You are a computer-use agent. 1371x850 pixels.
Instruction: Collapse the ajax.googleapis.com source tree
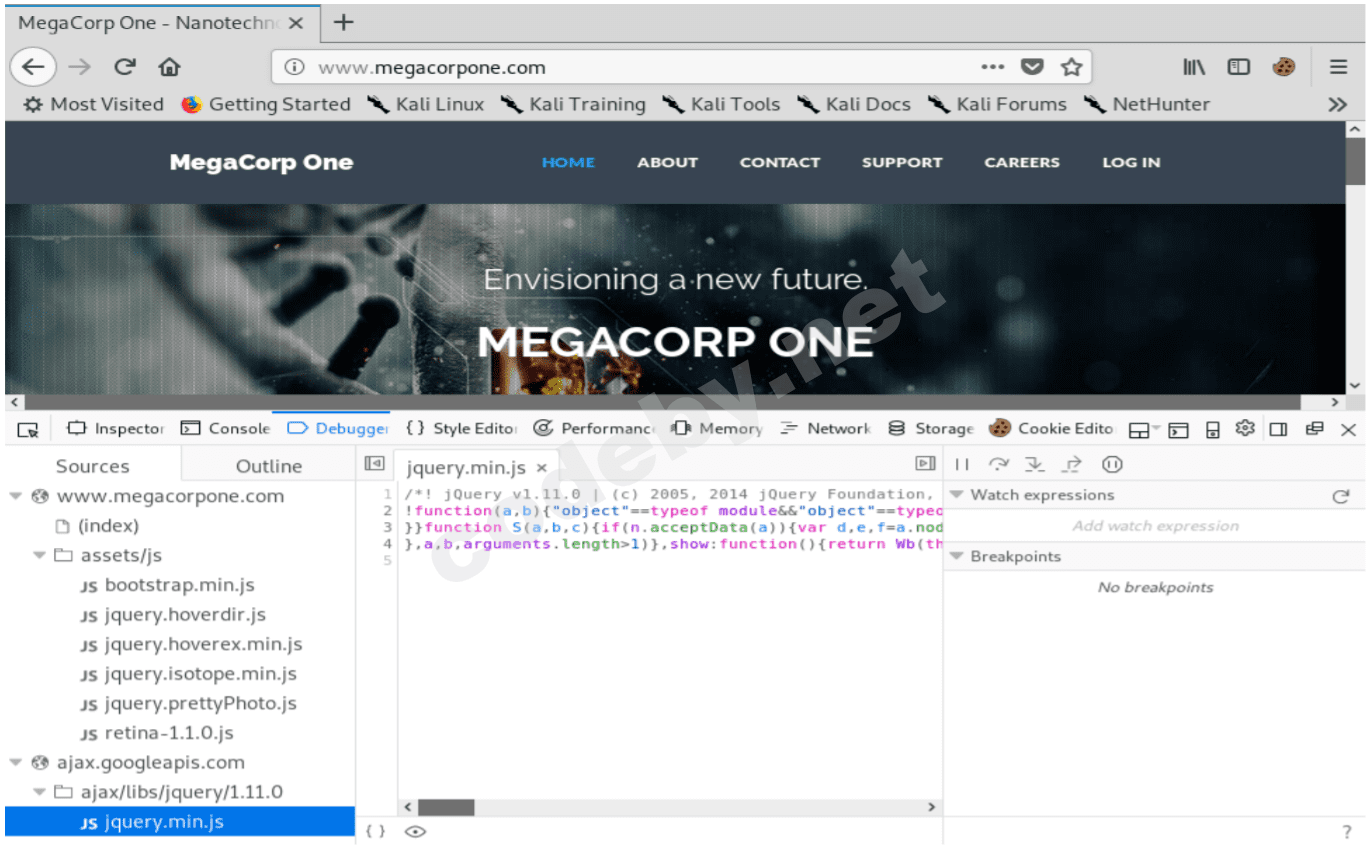[16, 762]
